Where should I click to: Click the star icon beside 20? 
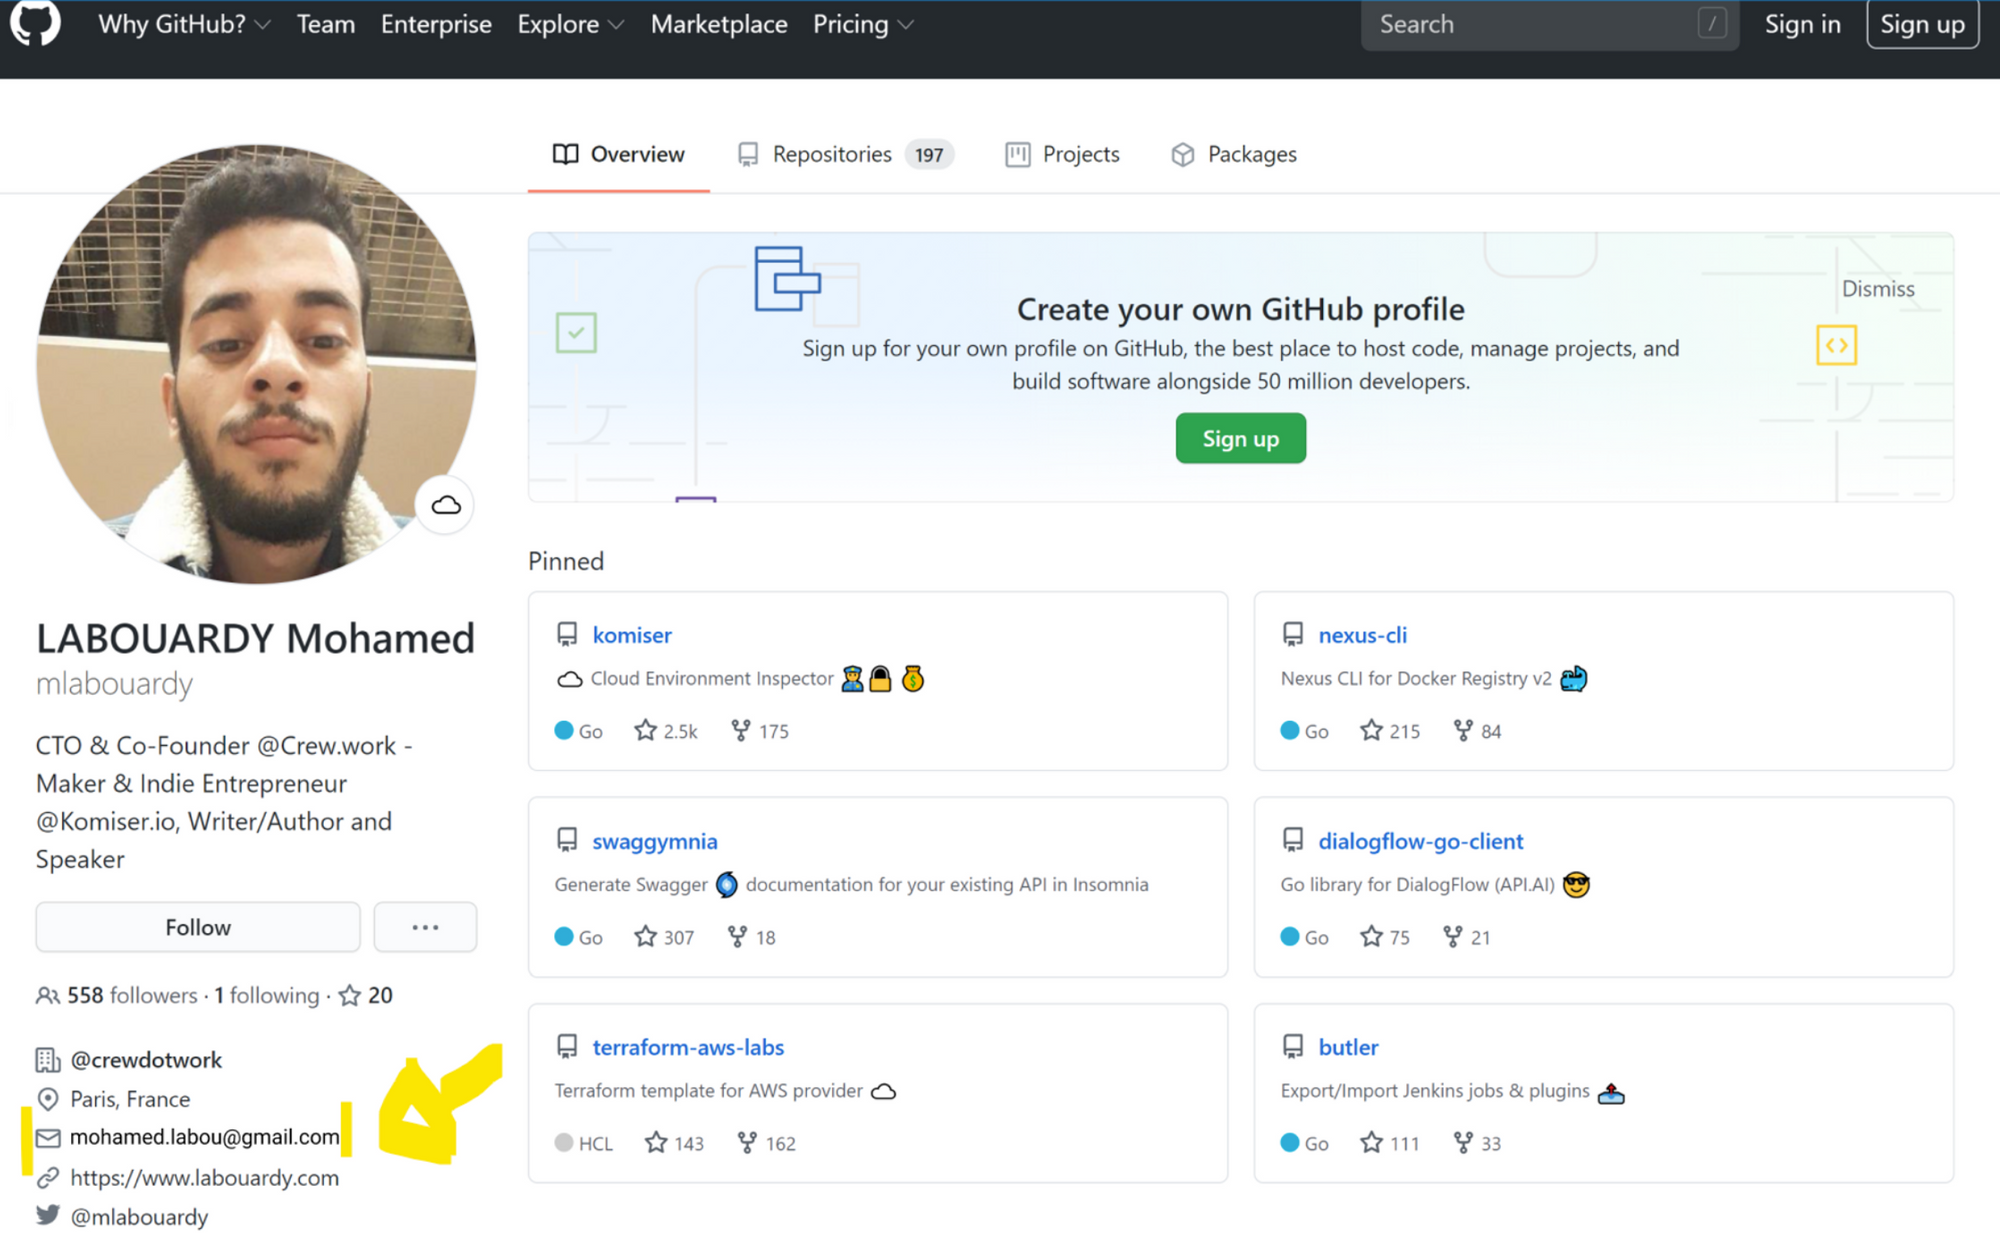click(349, 996)
